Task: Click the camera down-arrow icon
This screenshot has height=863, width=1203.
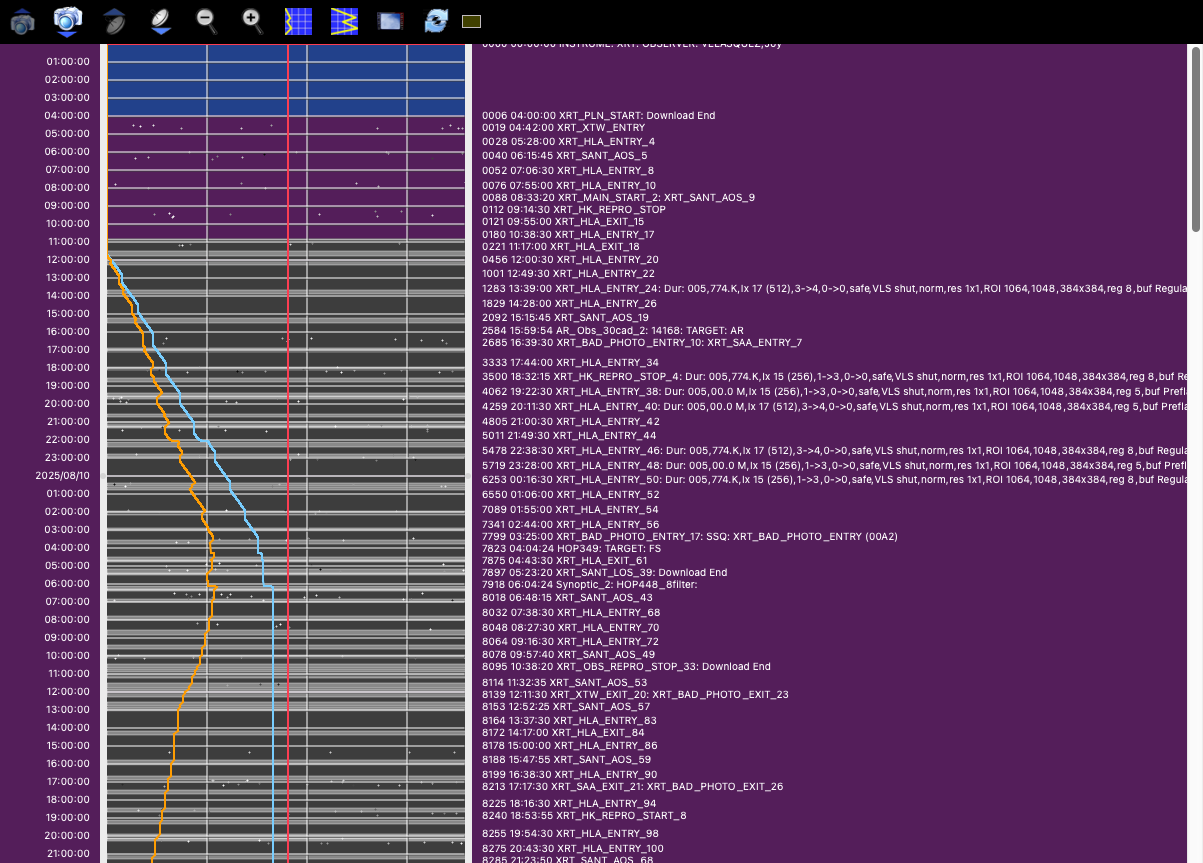Action: coord(67,21)
